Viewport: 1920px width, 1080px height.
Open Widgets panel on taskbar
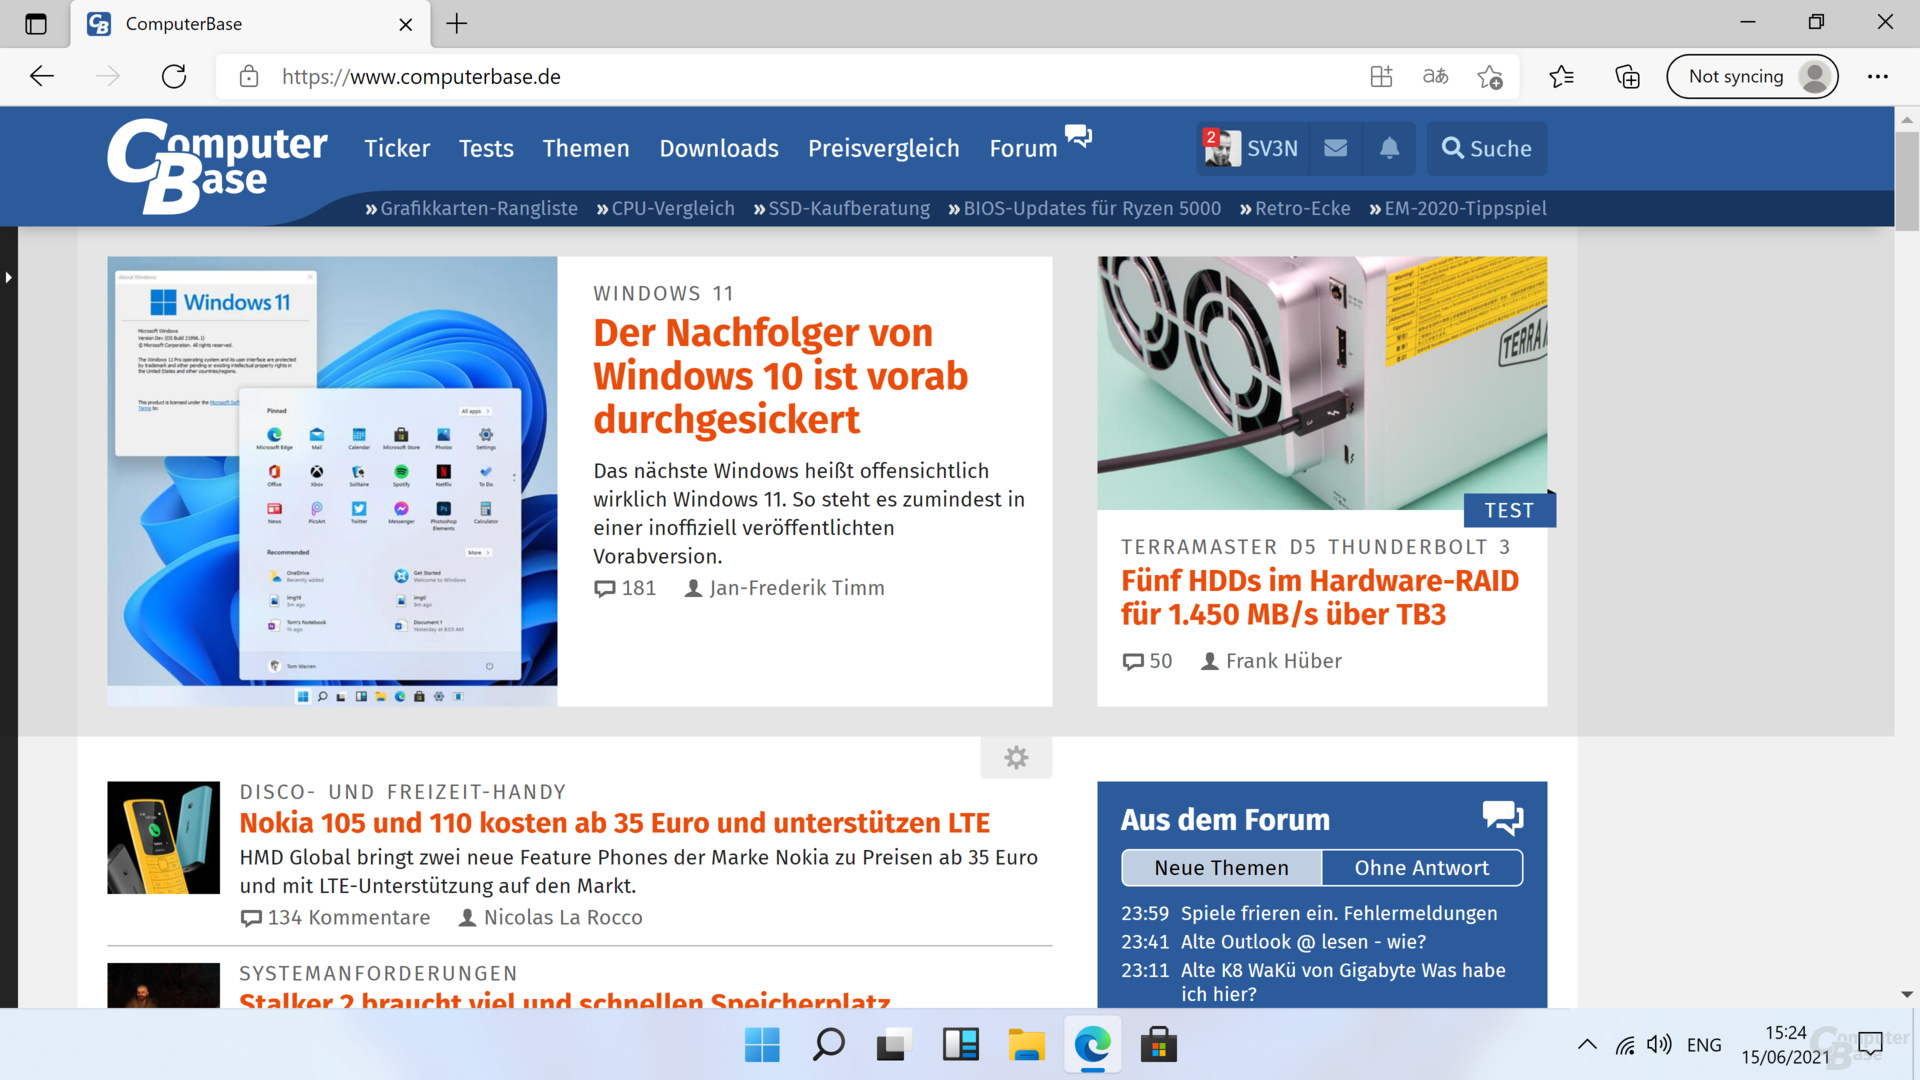tap(960, 1045)
